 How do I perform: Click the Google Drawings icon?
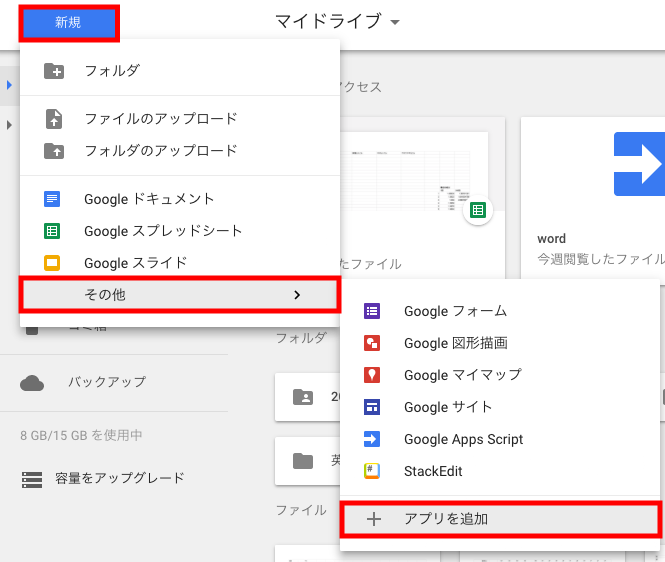tap(372, 343)
